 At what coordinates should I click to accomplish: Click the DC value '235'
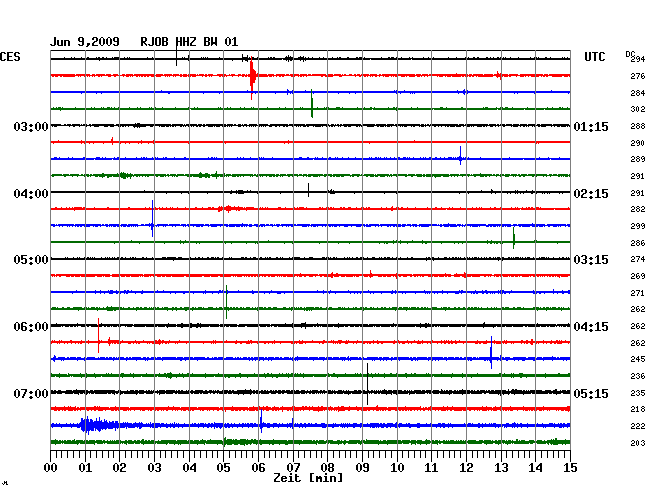tap(638, 393)
